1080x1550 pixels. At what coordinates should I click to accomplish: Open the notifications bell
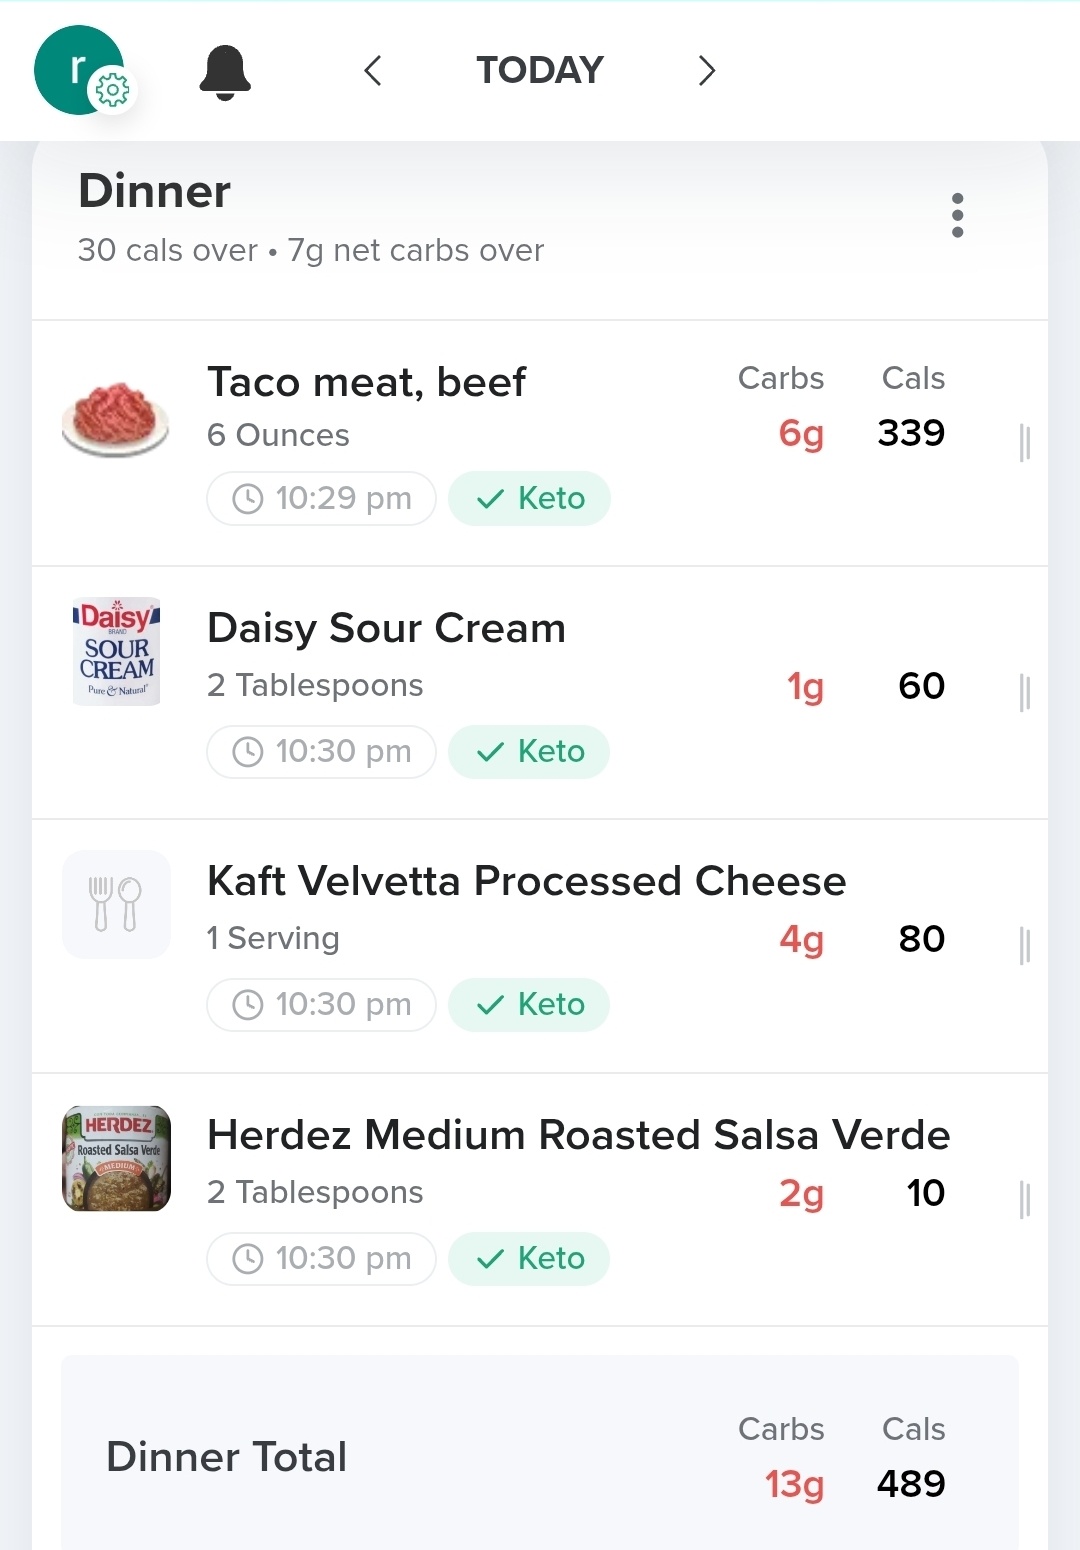(x=225, y=72)
